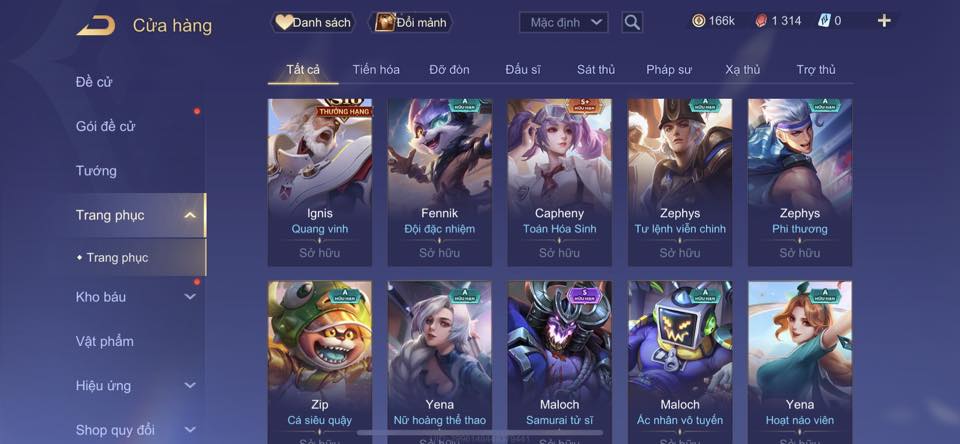Image resolution: width=960 pixels, height=444 pixels.
Task: Expand the Shop quy đổi section
Action: (190, 430)
